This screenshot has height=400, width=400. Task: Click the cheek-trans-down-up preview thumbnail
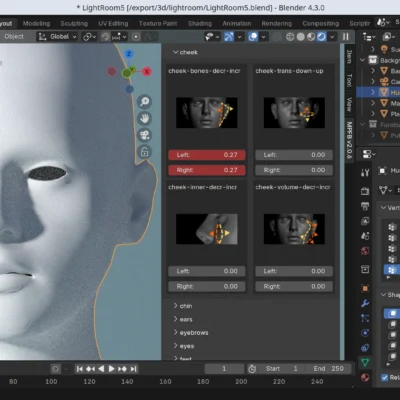pos(294,113)
